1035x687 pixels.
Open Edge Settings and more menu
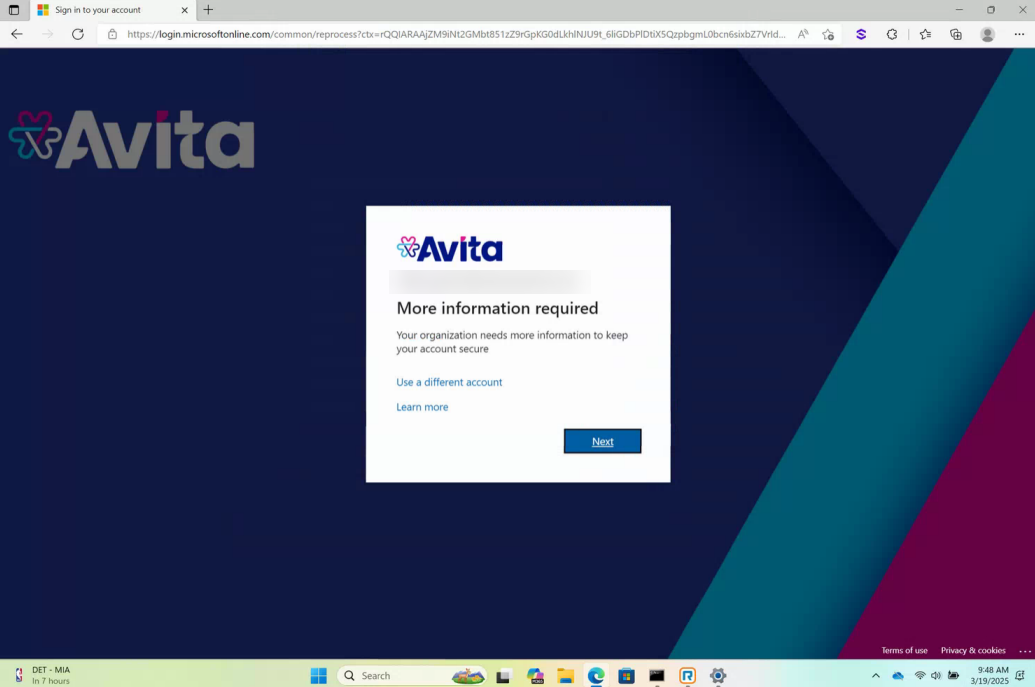click(x=1019, y=34)
